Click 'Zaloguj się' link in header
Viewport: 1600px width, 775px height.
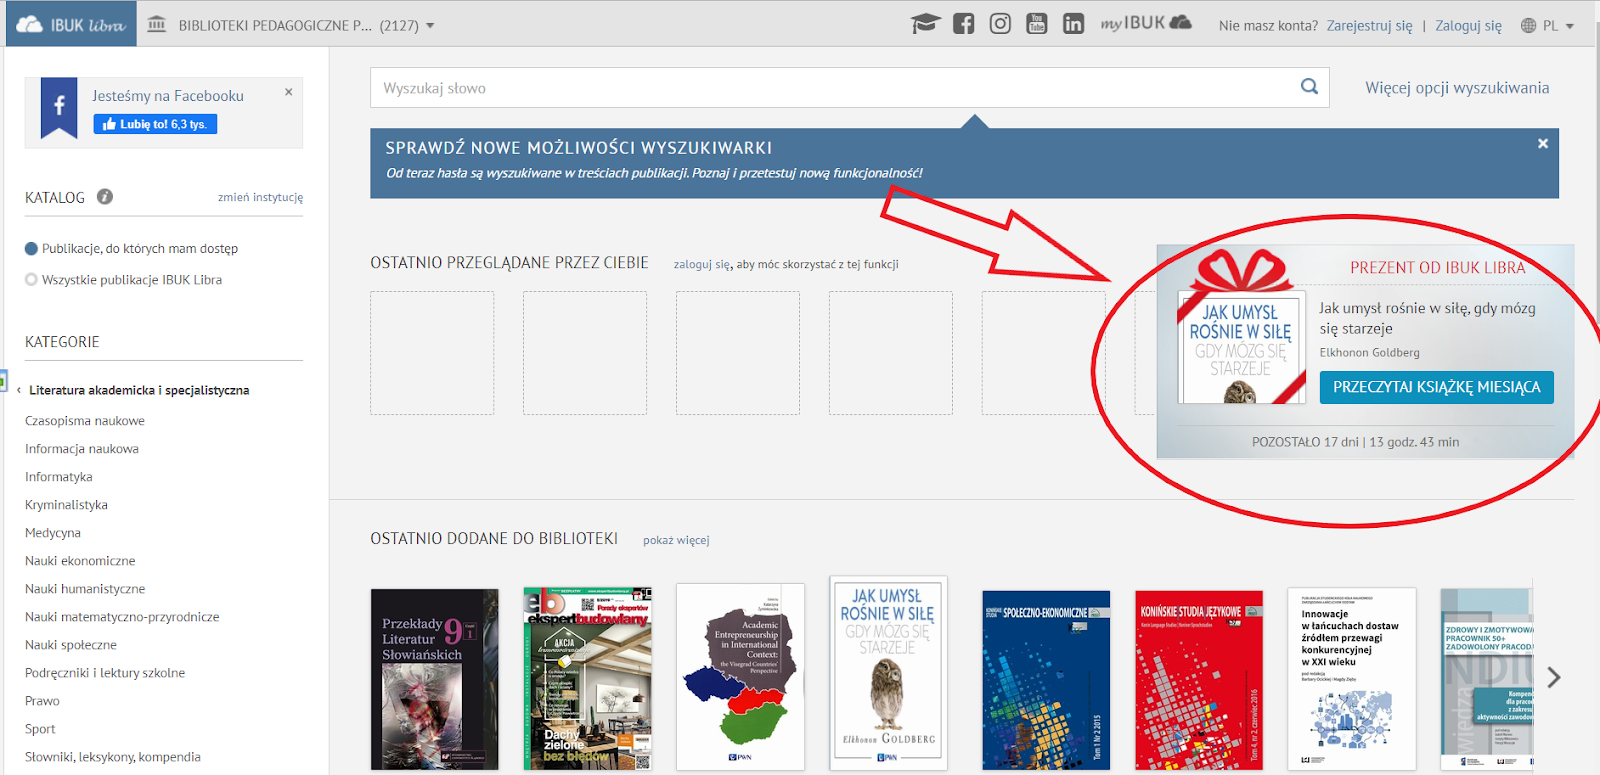(x=1468, y=26)
